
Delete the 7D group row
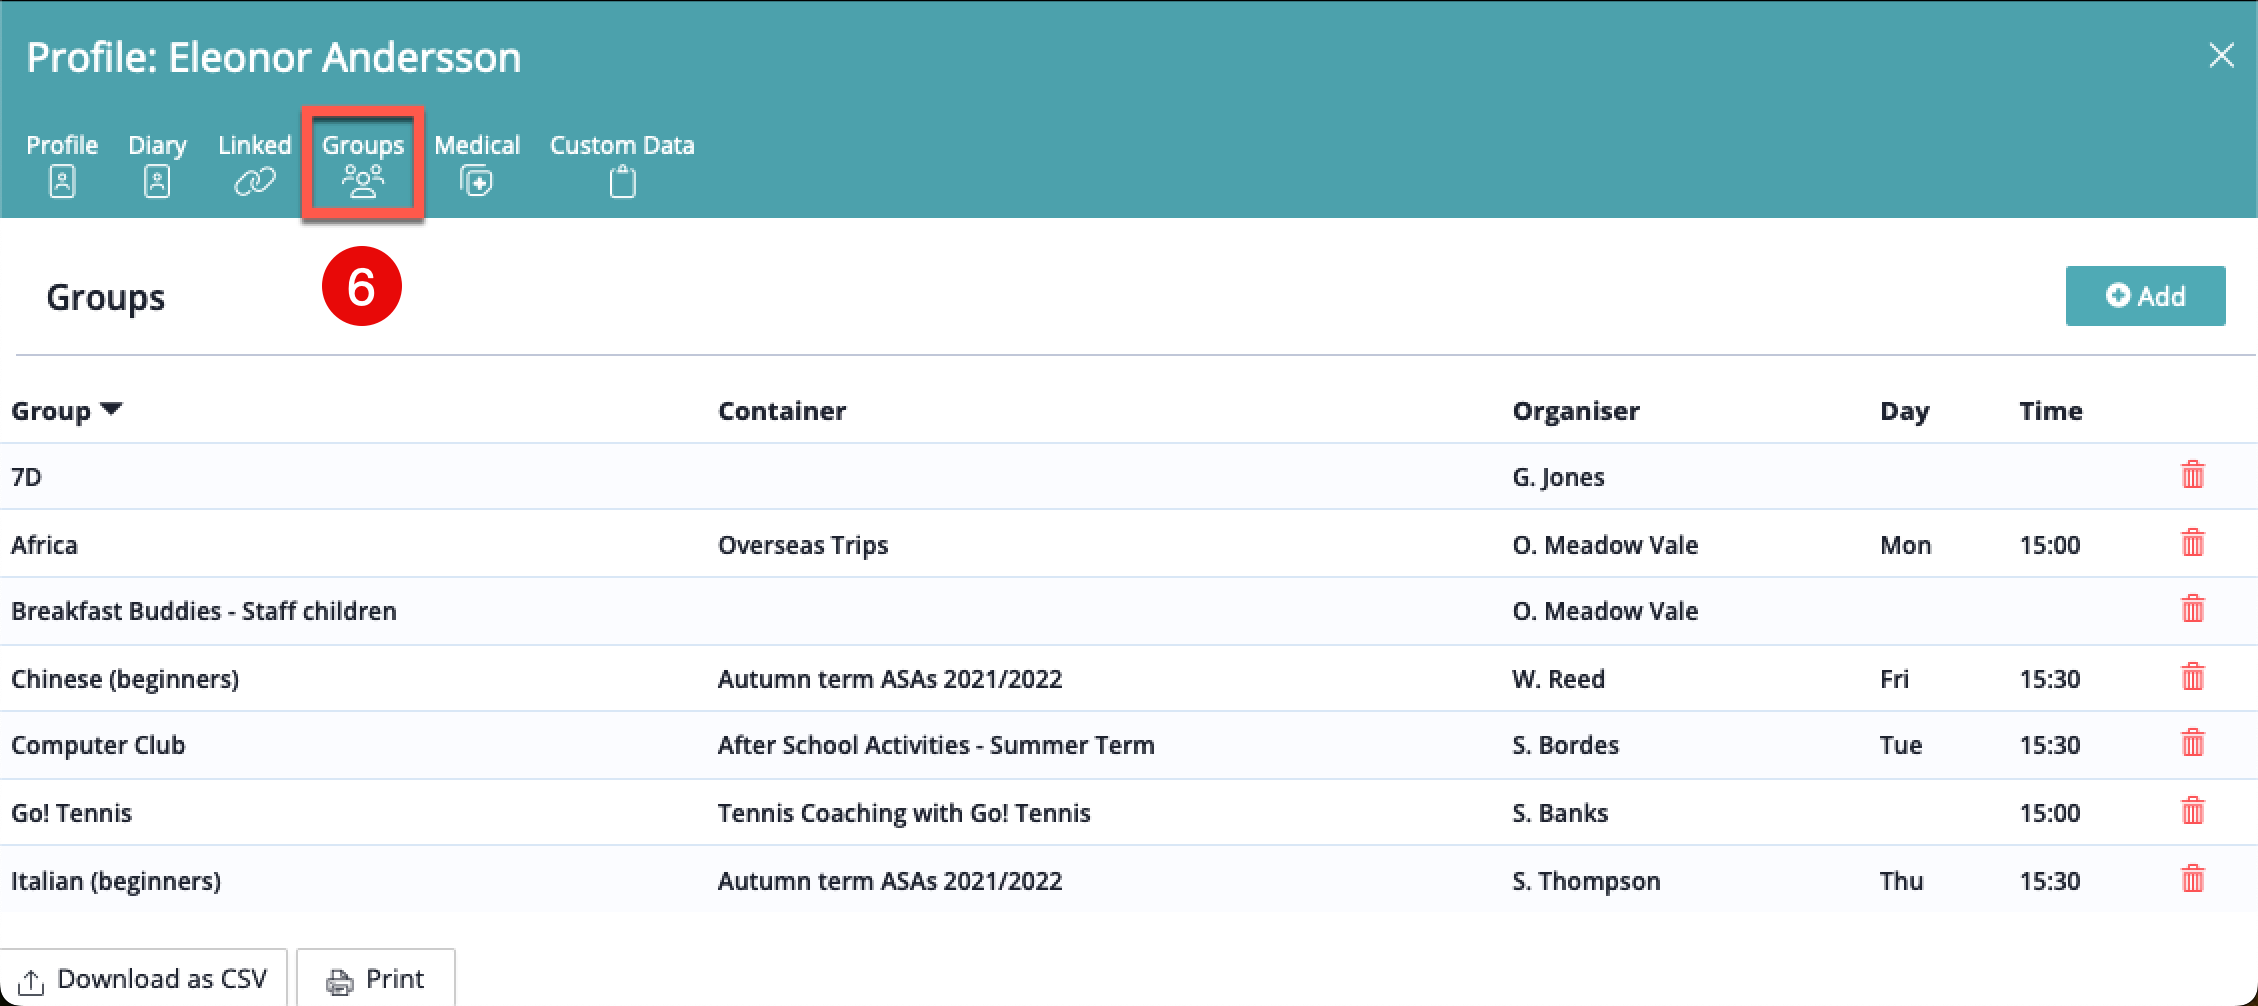2192,475
